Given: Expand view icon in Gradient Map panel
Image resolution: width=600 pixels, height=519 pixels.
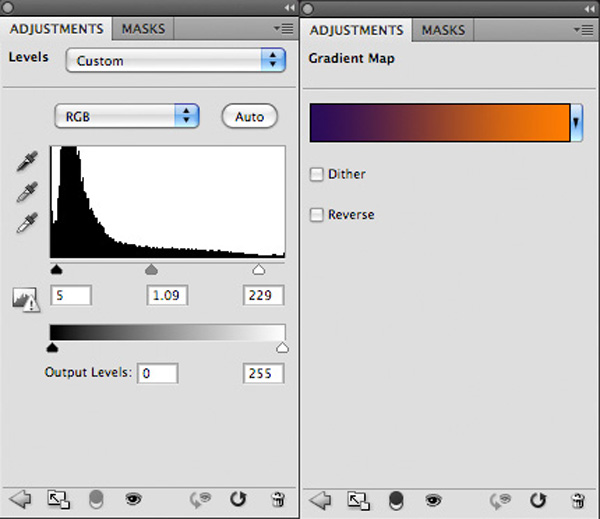Looking at the screenshot, I should (358, 500).
